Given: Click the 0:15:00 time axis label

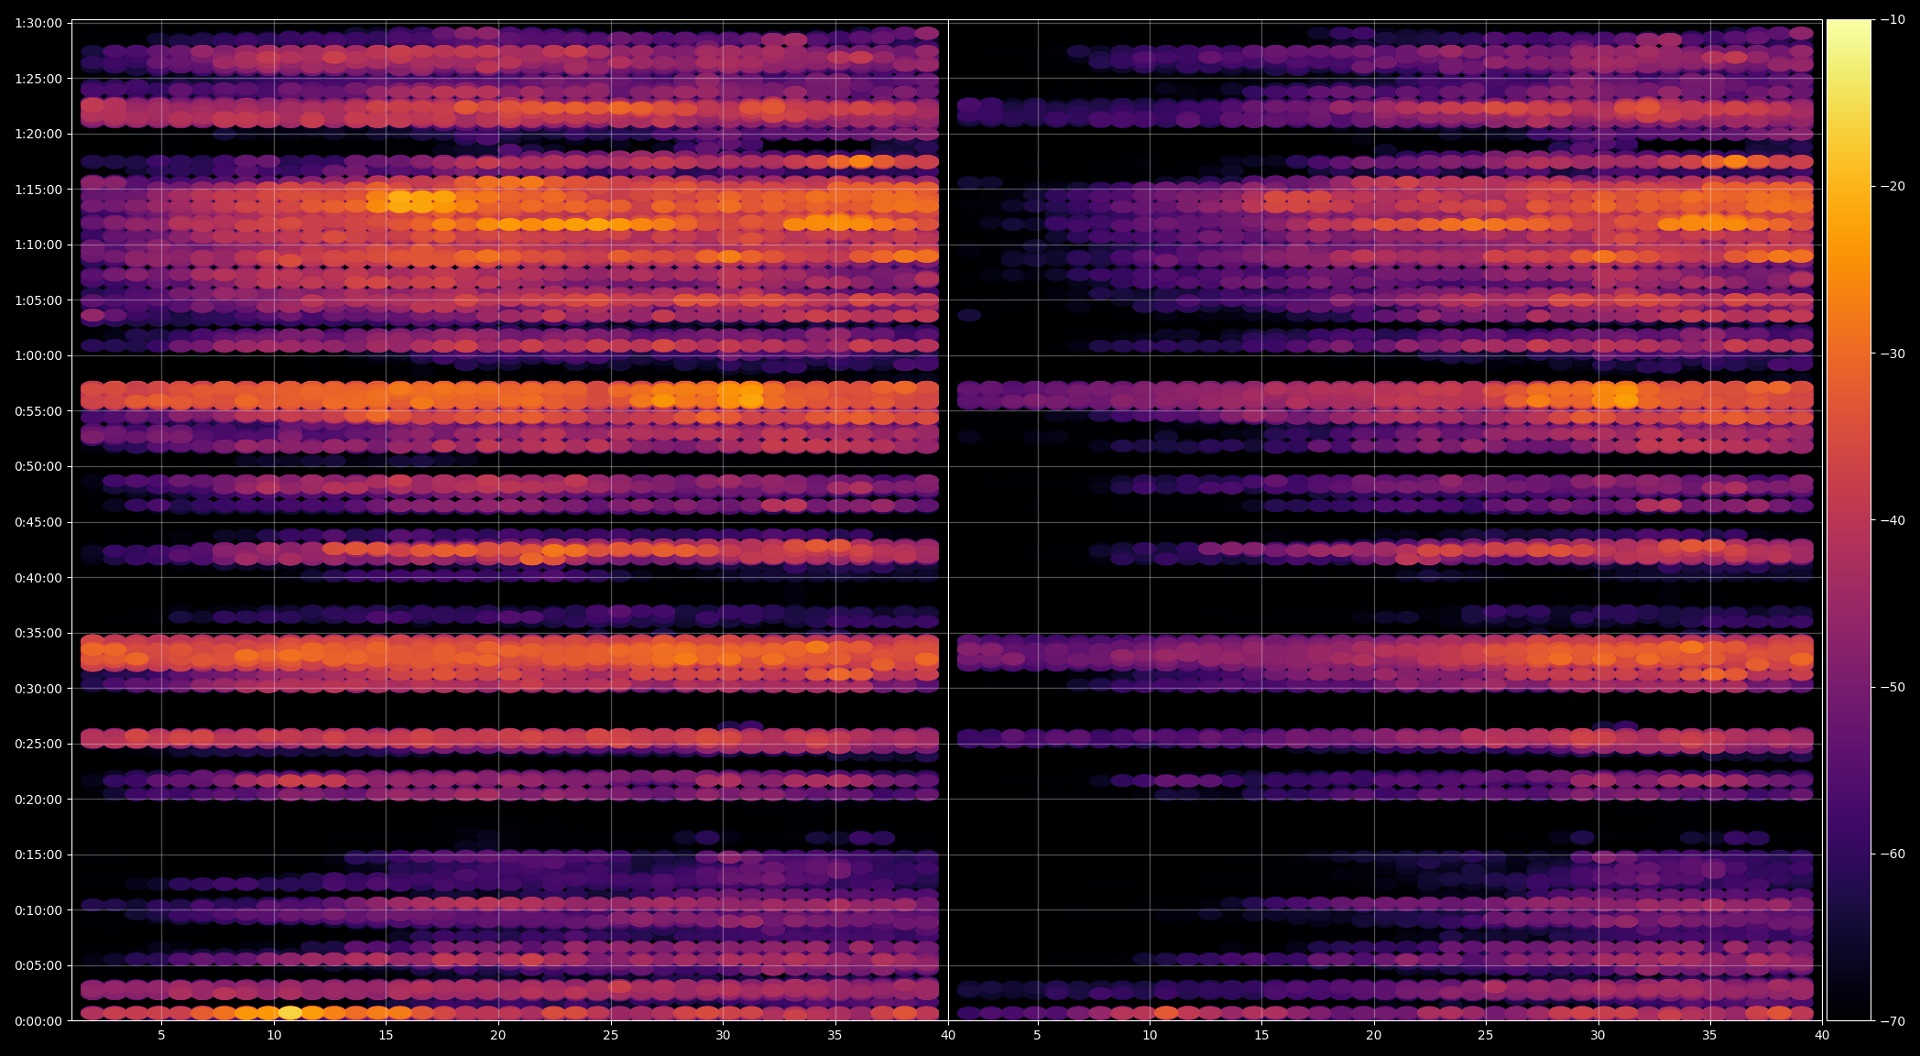Looking at the screenshot, I should (x=38, y=855).
